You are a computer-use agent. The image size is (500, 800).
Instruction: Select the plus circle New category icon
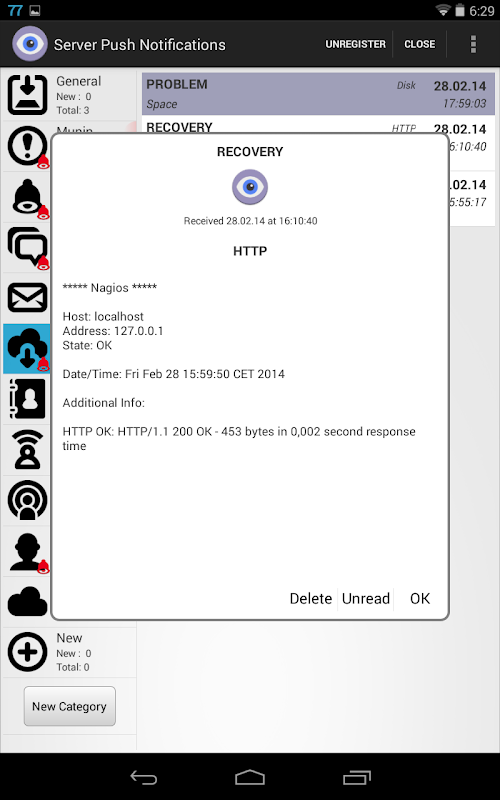click(x=27, y=652)
